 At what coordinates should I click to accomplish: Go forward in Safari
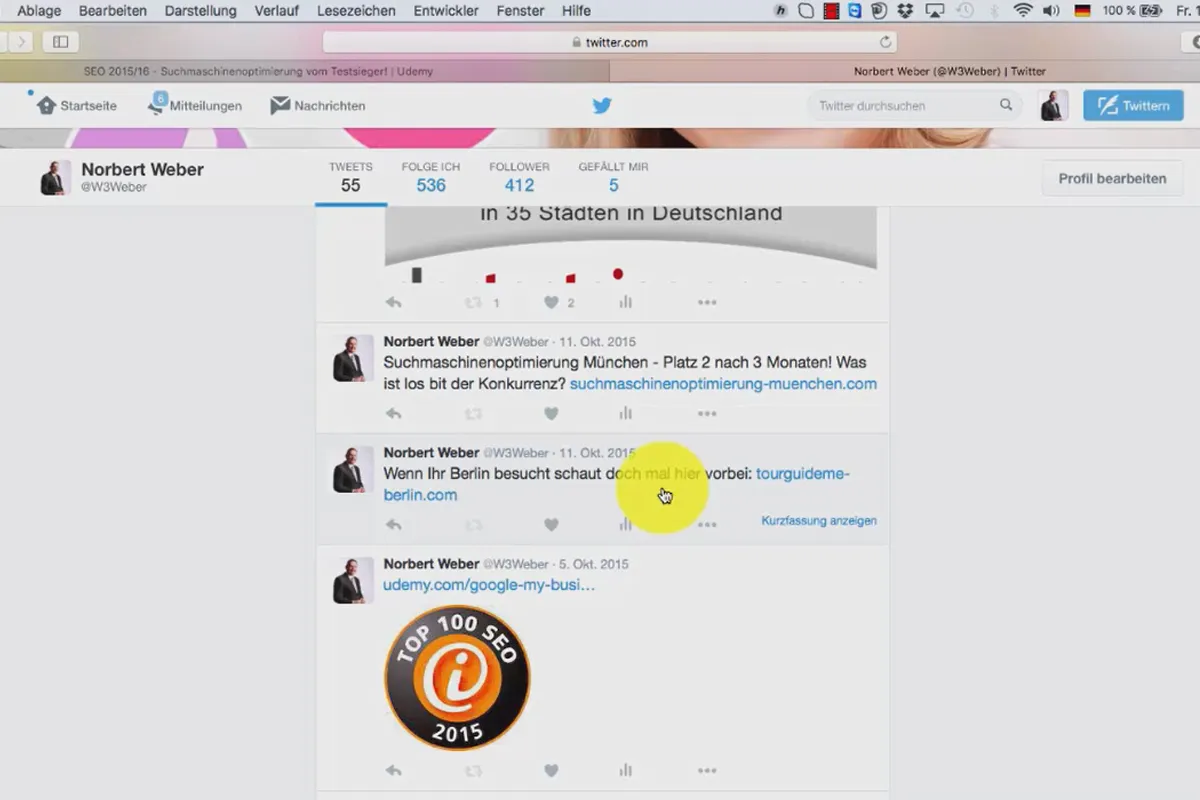(22, 42)
